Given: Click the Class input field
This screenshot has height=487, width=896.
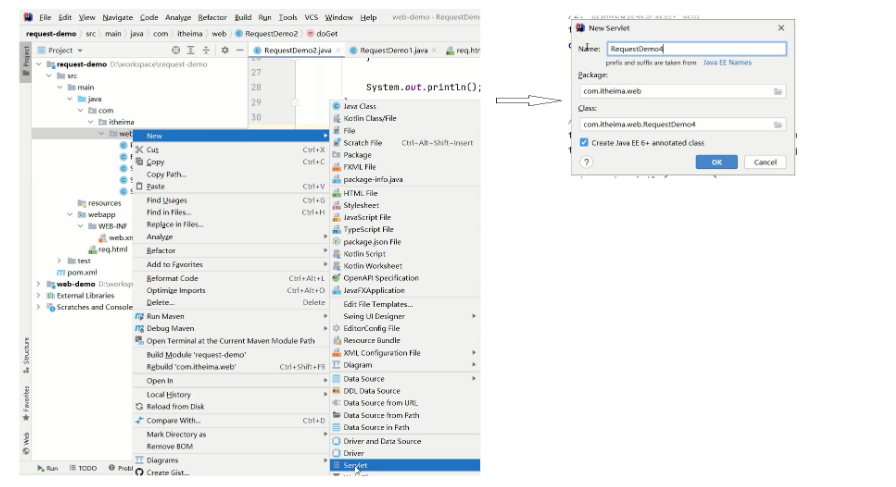Looking at the screenshot, I should (682, 125).
